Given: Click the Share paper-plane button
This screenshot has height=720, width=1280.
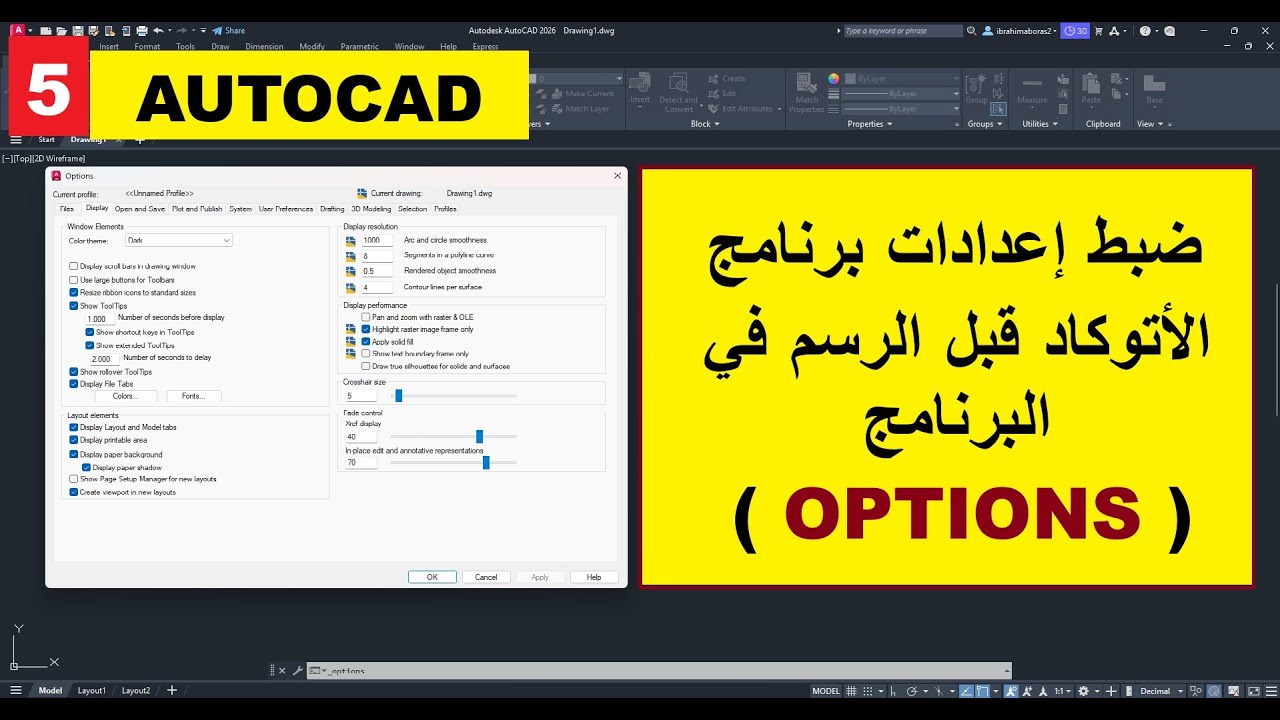Looking at the screenshot, I should tap(228, 31).
